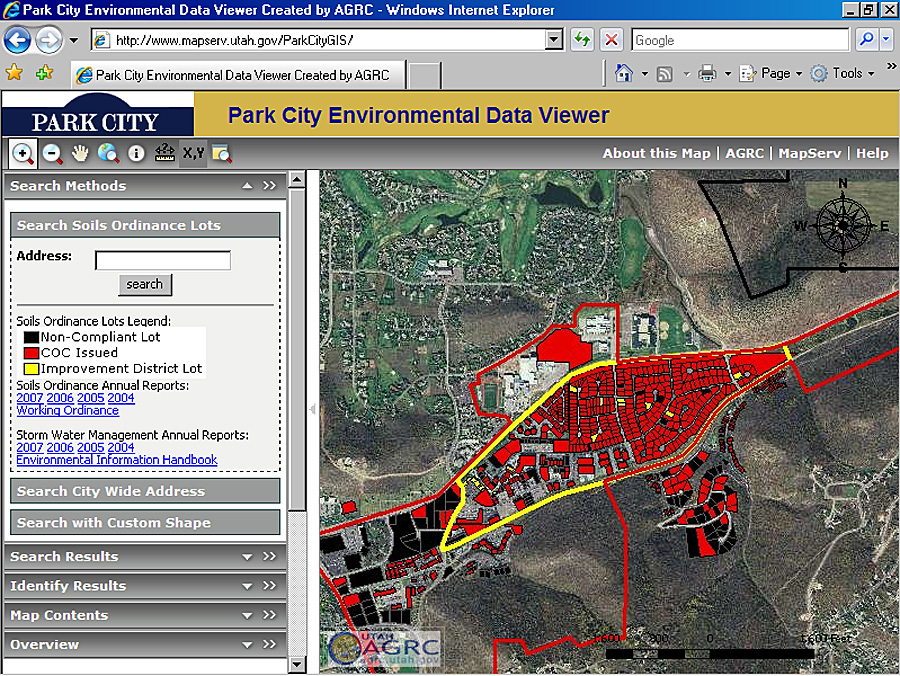The height and width of the screenshot is (676, 900).
Task: Click the Search Soils Ordinance Lots header
Action: point(145,225)
